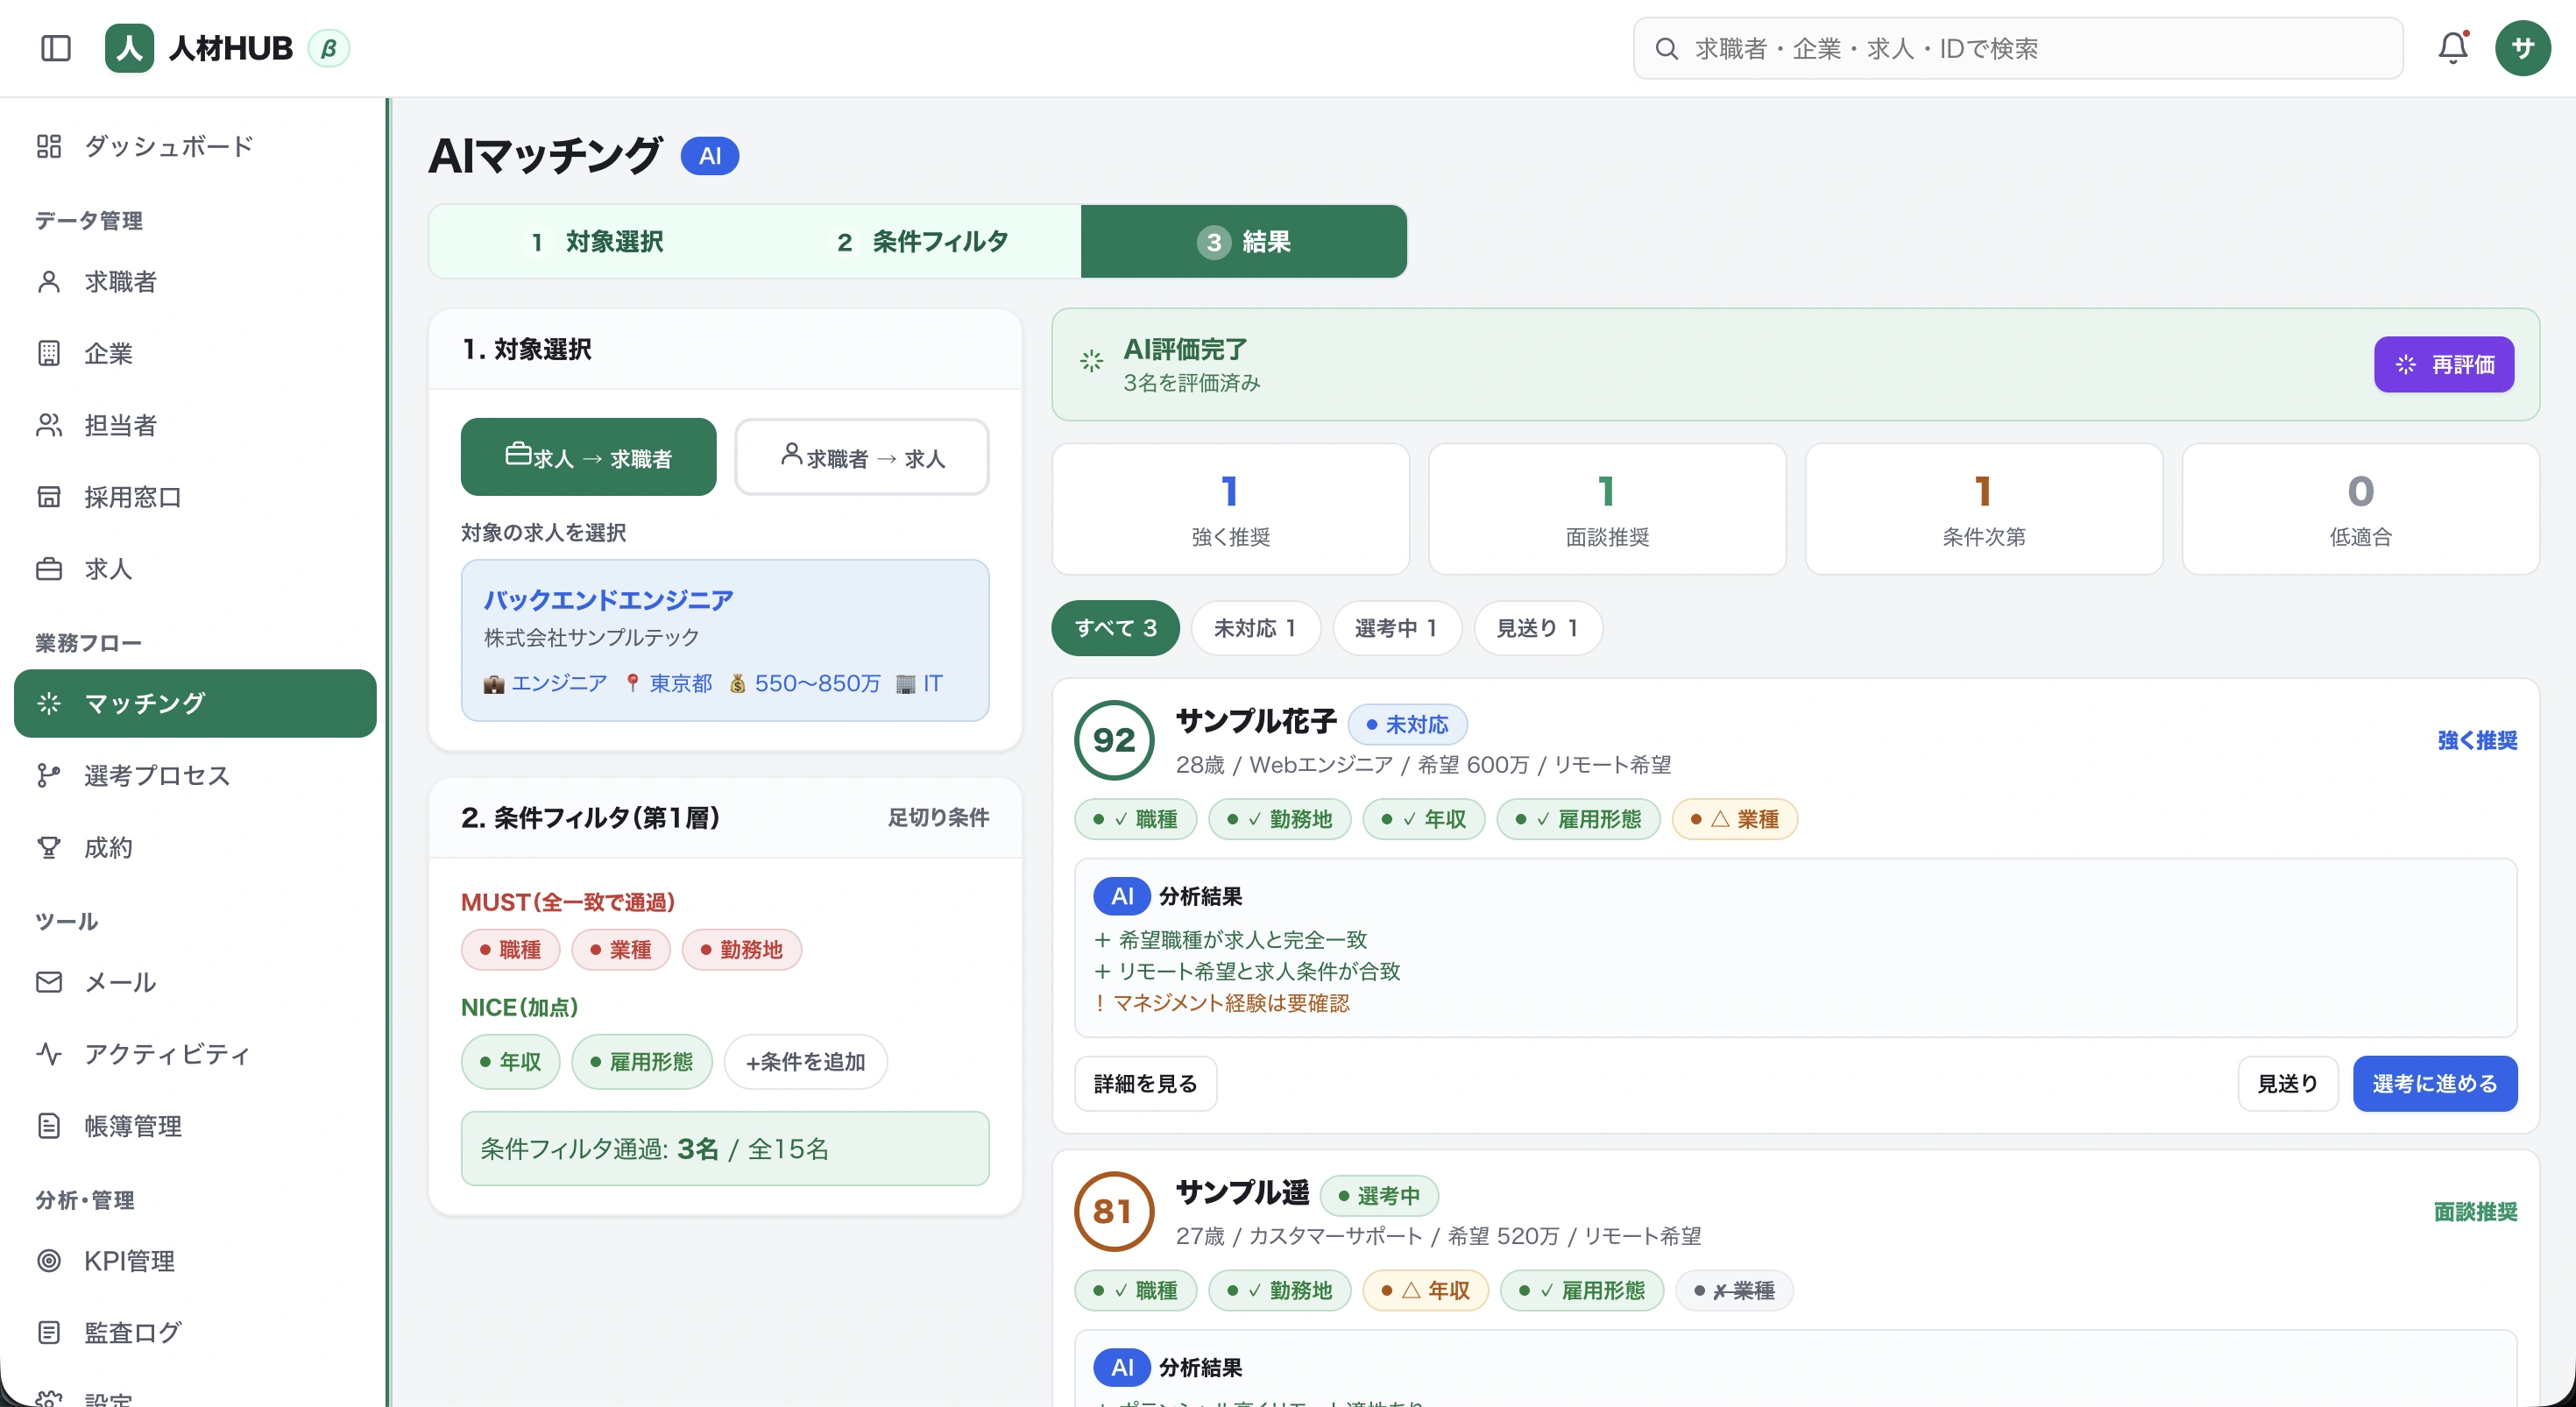
Task: Click the アクティビティ pulse icon
Action: click(x=49, y=1054)
